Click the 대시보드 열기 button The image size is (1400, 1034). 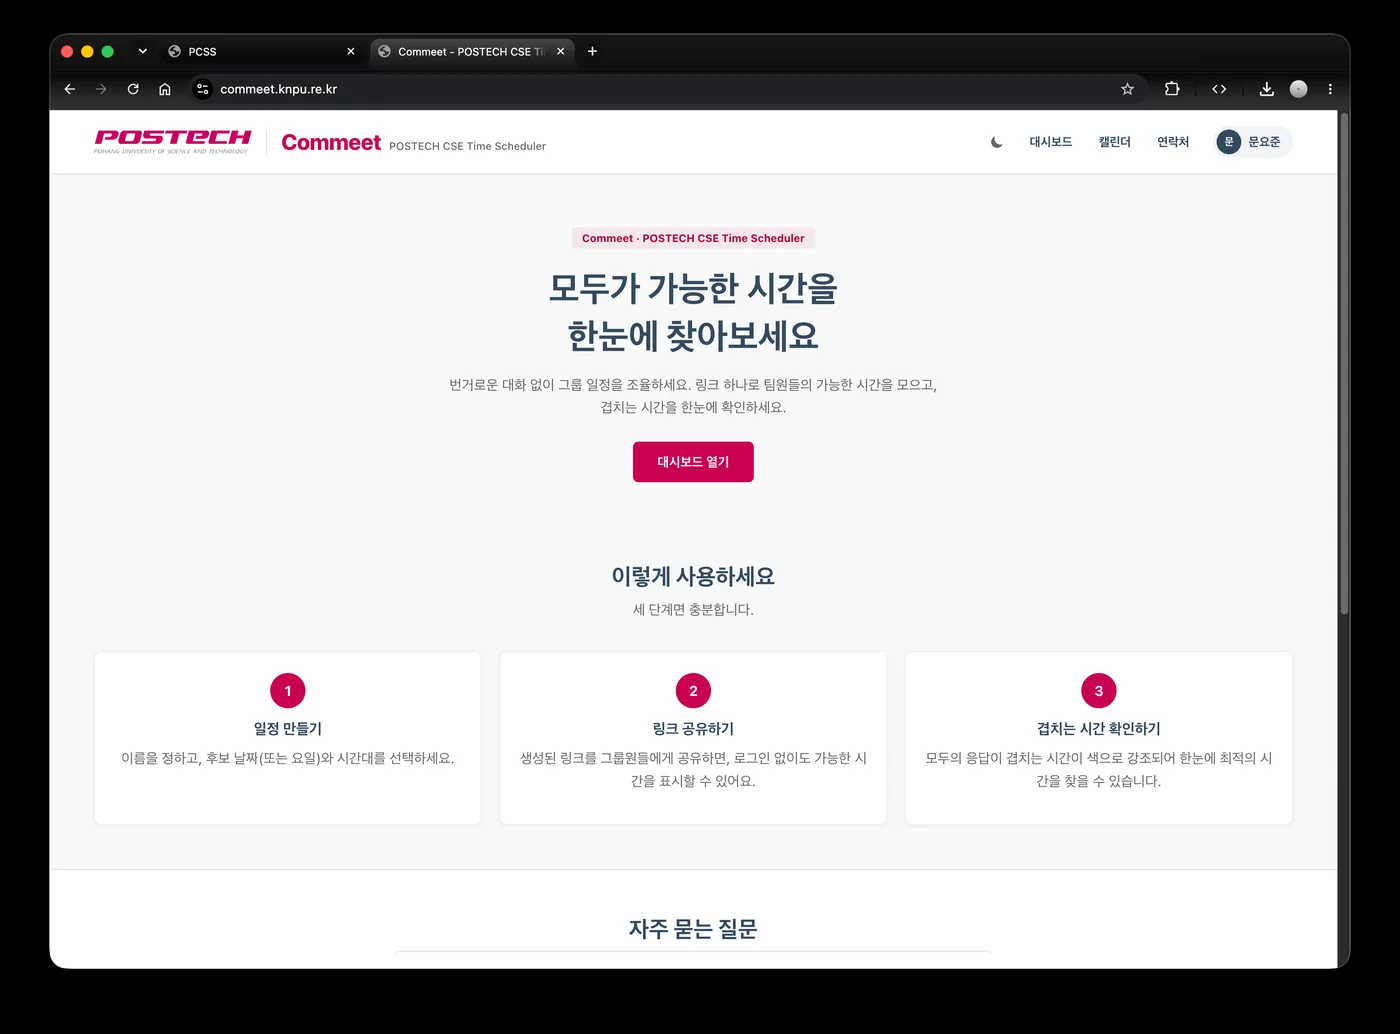[x=693, y=462]
